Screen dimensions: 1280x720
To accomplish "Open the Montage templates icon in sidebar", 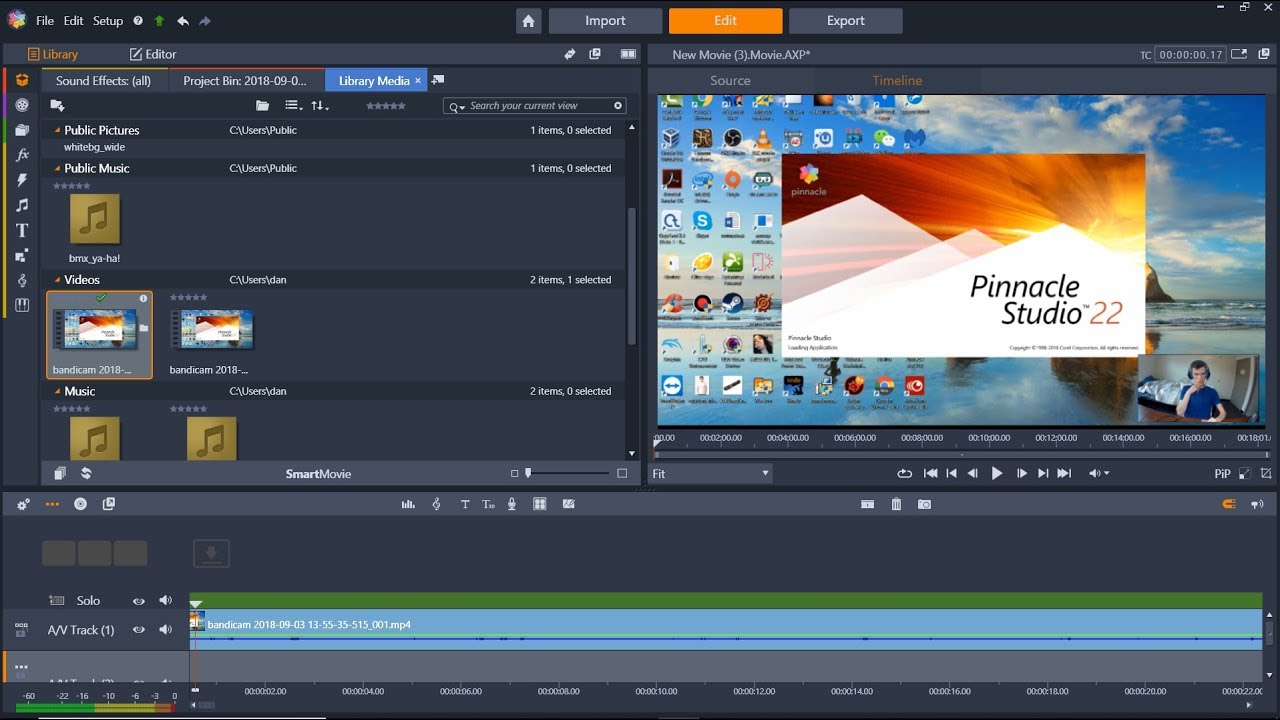I will tap(21, 255).
